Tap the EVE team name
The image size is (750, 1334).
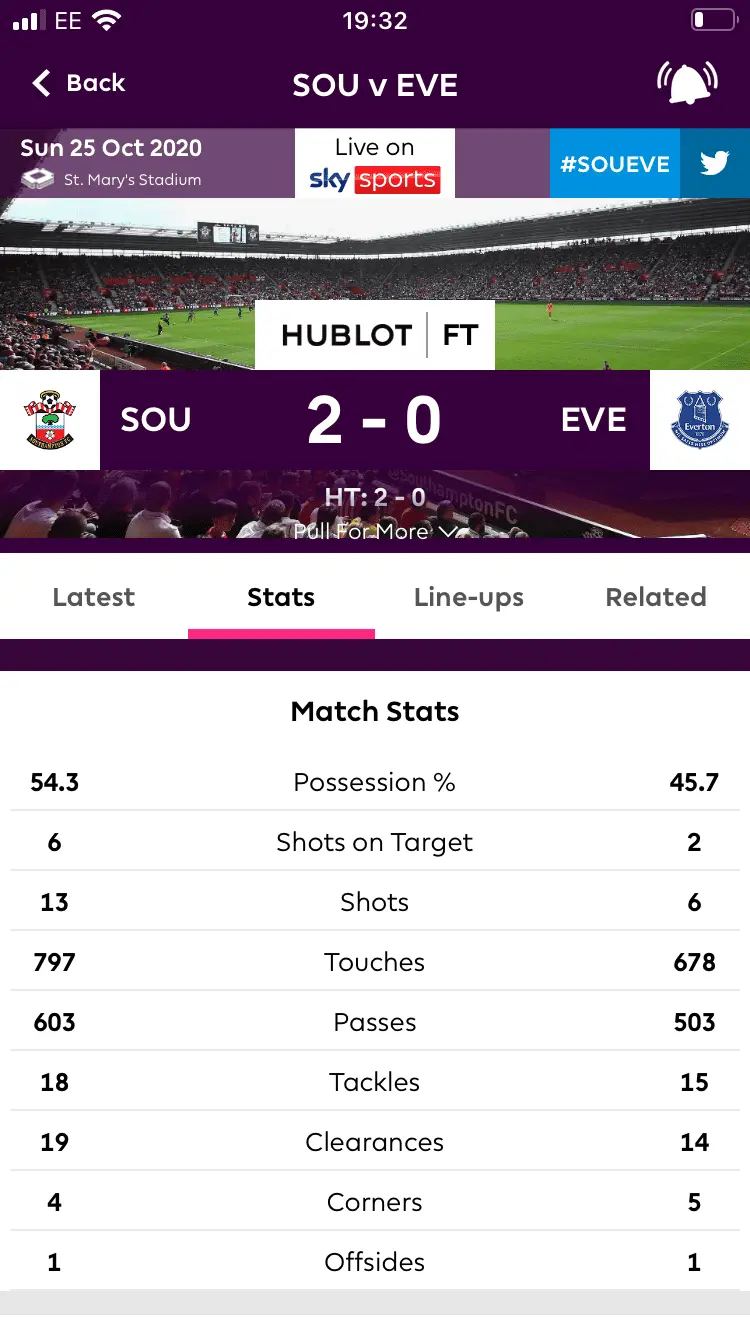pyautogui.click(x=594, y=420)
